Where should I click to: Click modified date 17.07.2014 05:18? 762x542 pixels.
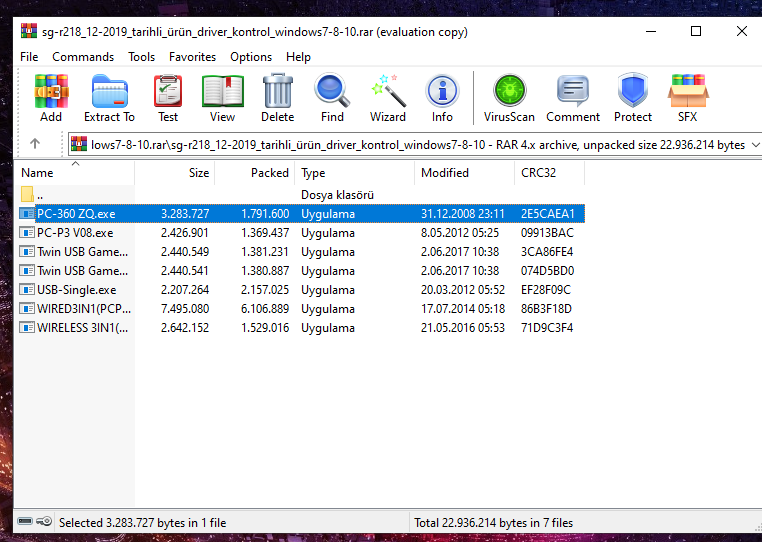click(x=463, y=309)
